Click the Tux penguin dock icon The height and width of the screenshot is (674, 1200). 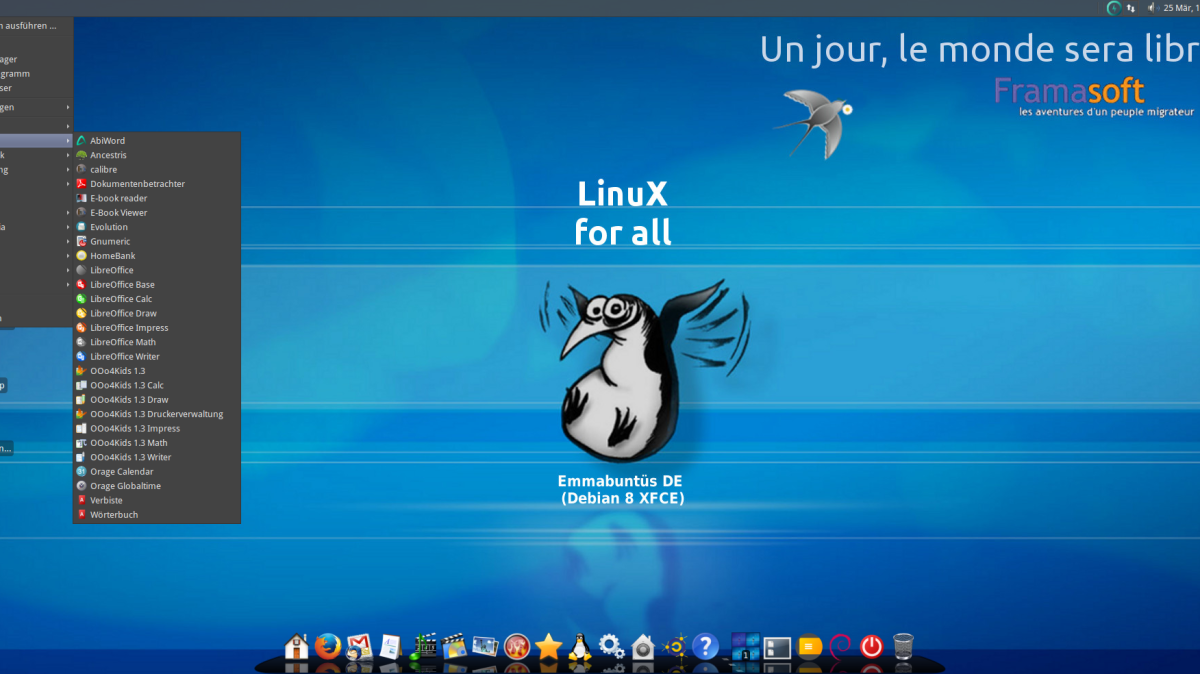point(581,647)
